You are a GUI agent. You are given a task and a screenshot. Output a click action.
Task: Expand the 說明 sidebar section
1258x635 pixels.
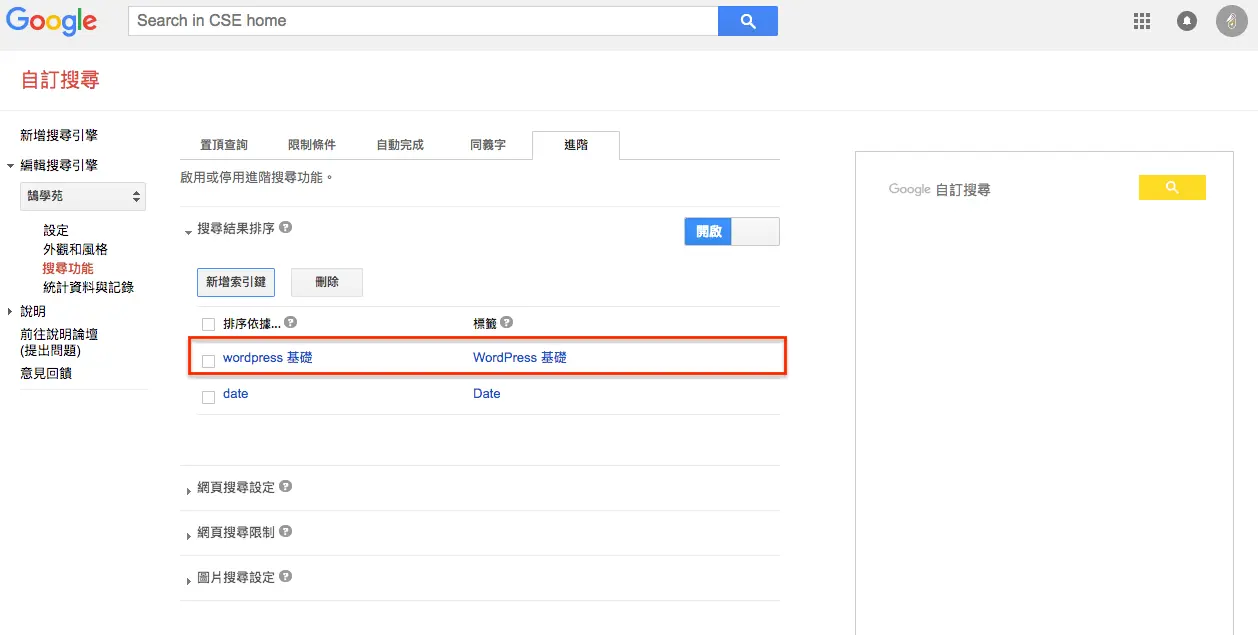[x=10, y=311]
